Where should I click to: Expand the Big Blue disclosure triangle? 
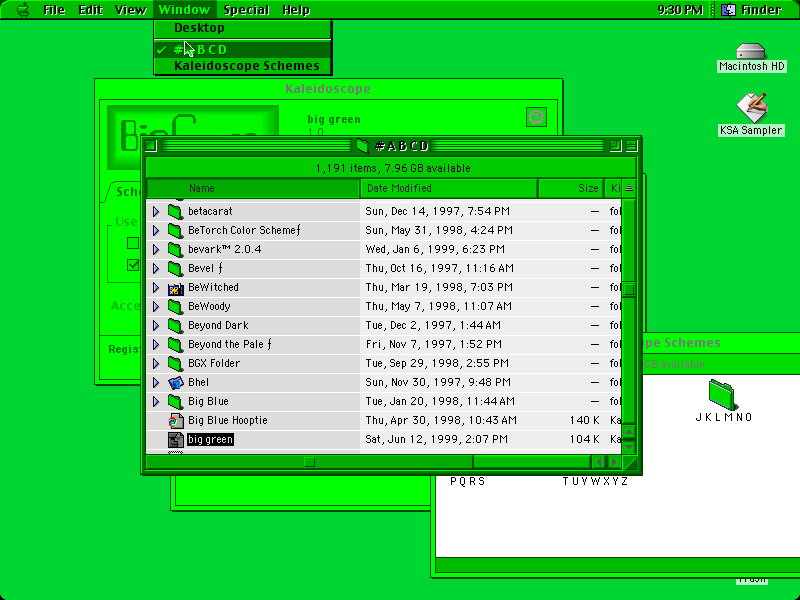[156, 402]
